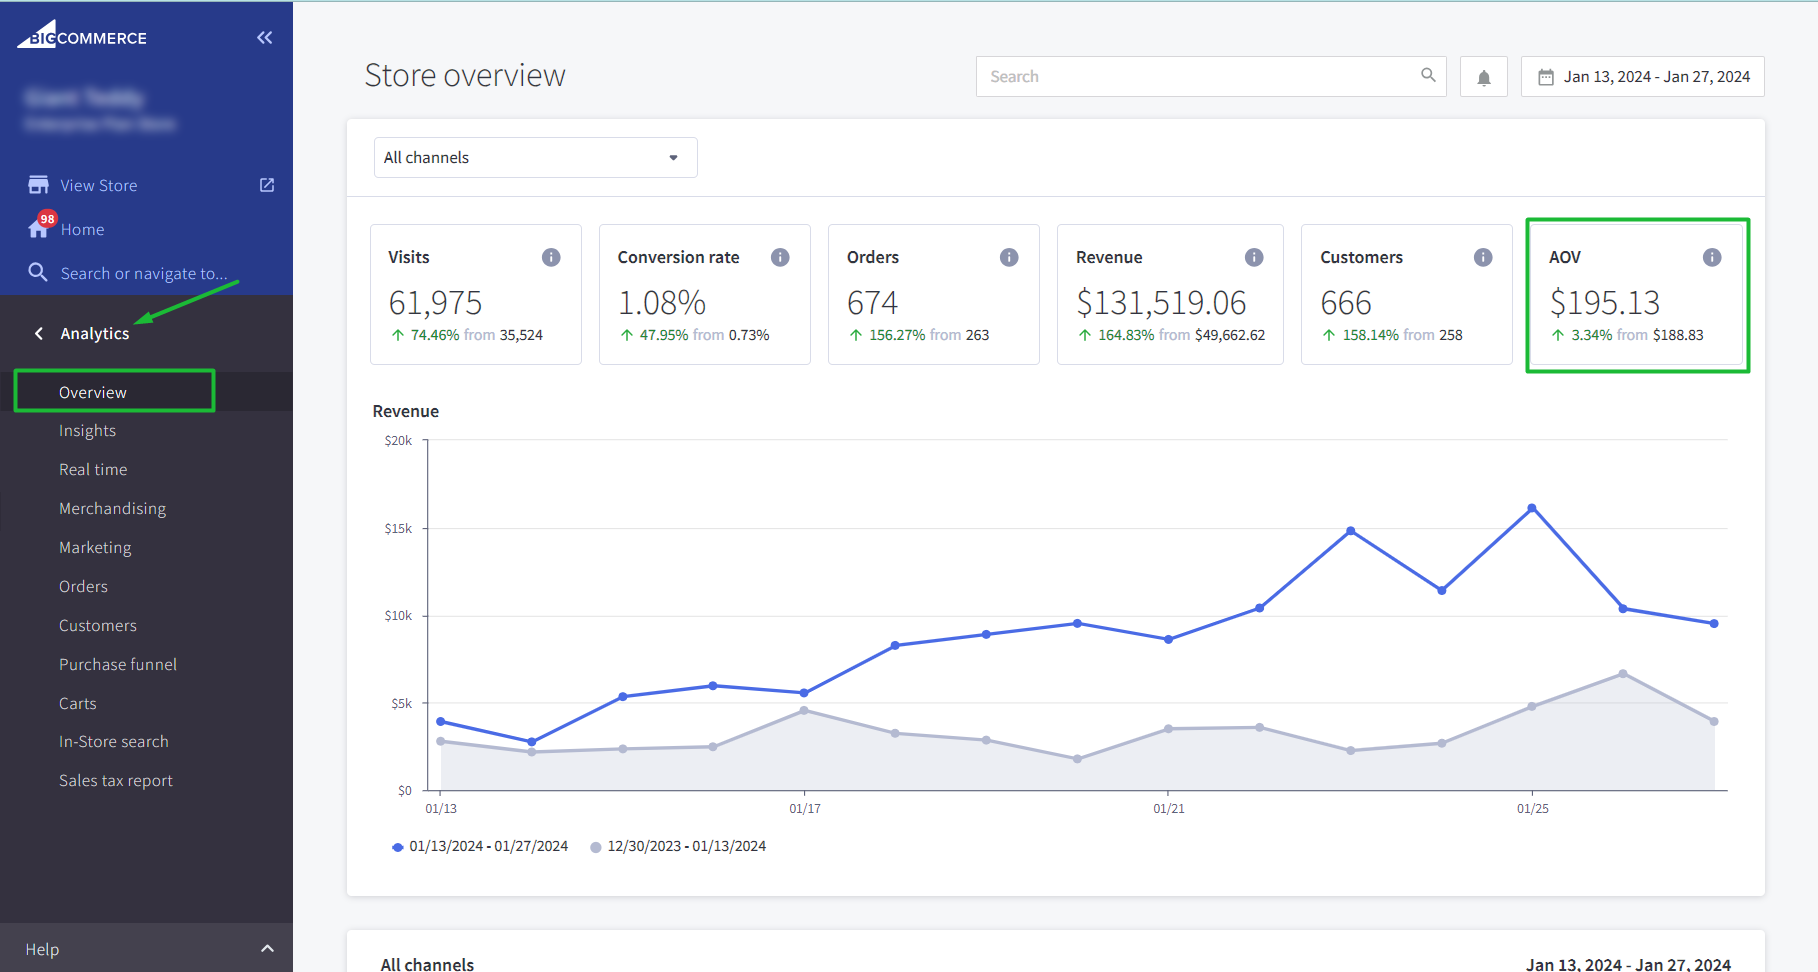The height and width of the screenshot is (972, 1818).
Task: Click the "$195.13" AOV value
Action: [x=1605, y=302]
